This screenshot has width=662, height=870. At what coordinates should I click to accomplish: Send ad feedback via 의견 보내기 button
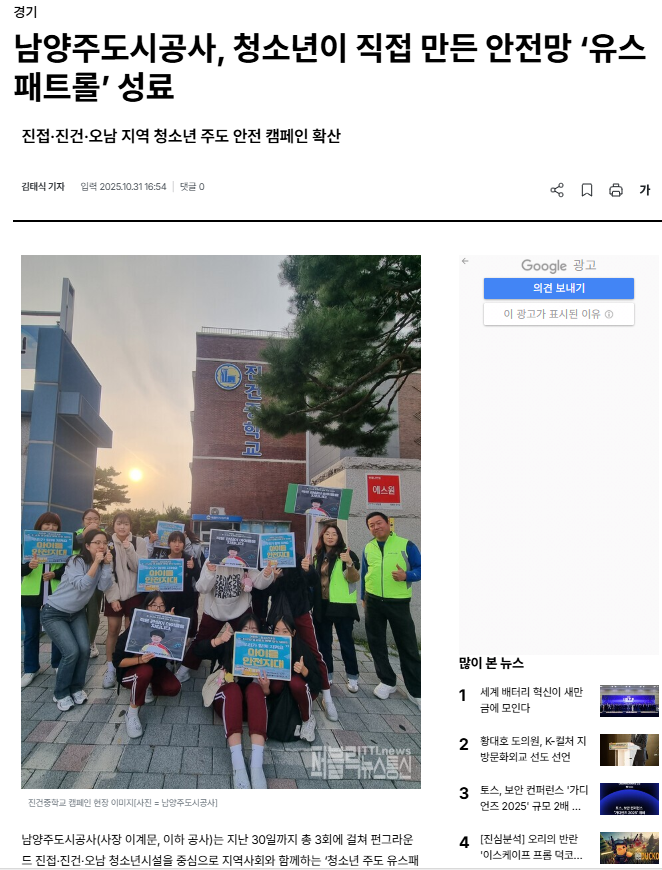559,288
